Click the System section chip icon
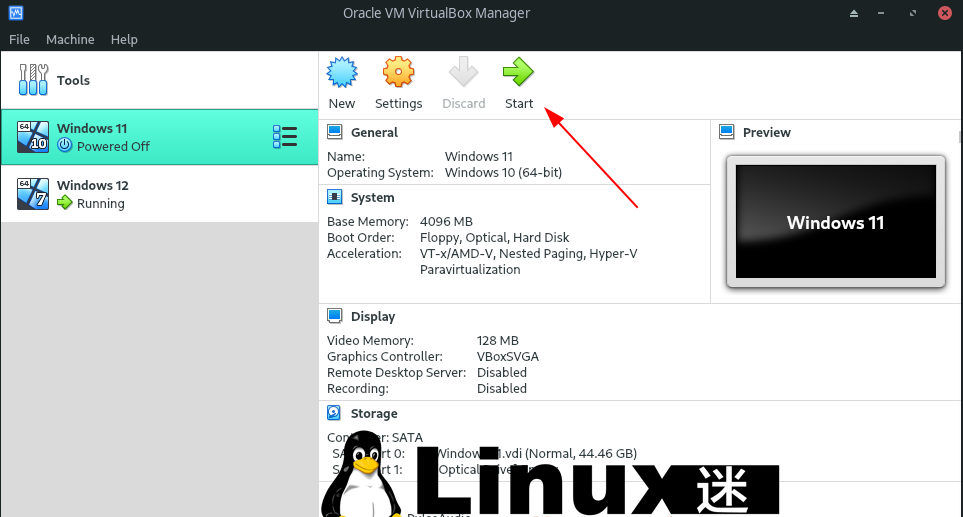The height and width of the screenshot is (517, 963). 335,197
